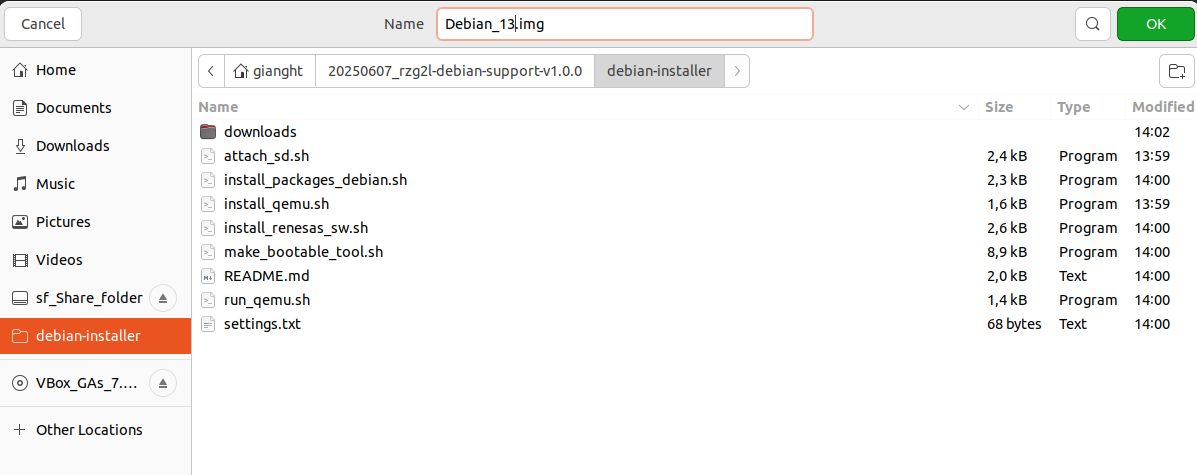This screenshot has width=1197, height=475.
Task: Open 20250607_rzg2l-debian-support-v1.0.0 breadcrumb
Action: 455,71
